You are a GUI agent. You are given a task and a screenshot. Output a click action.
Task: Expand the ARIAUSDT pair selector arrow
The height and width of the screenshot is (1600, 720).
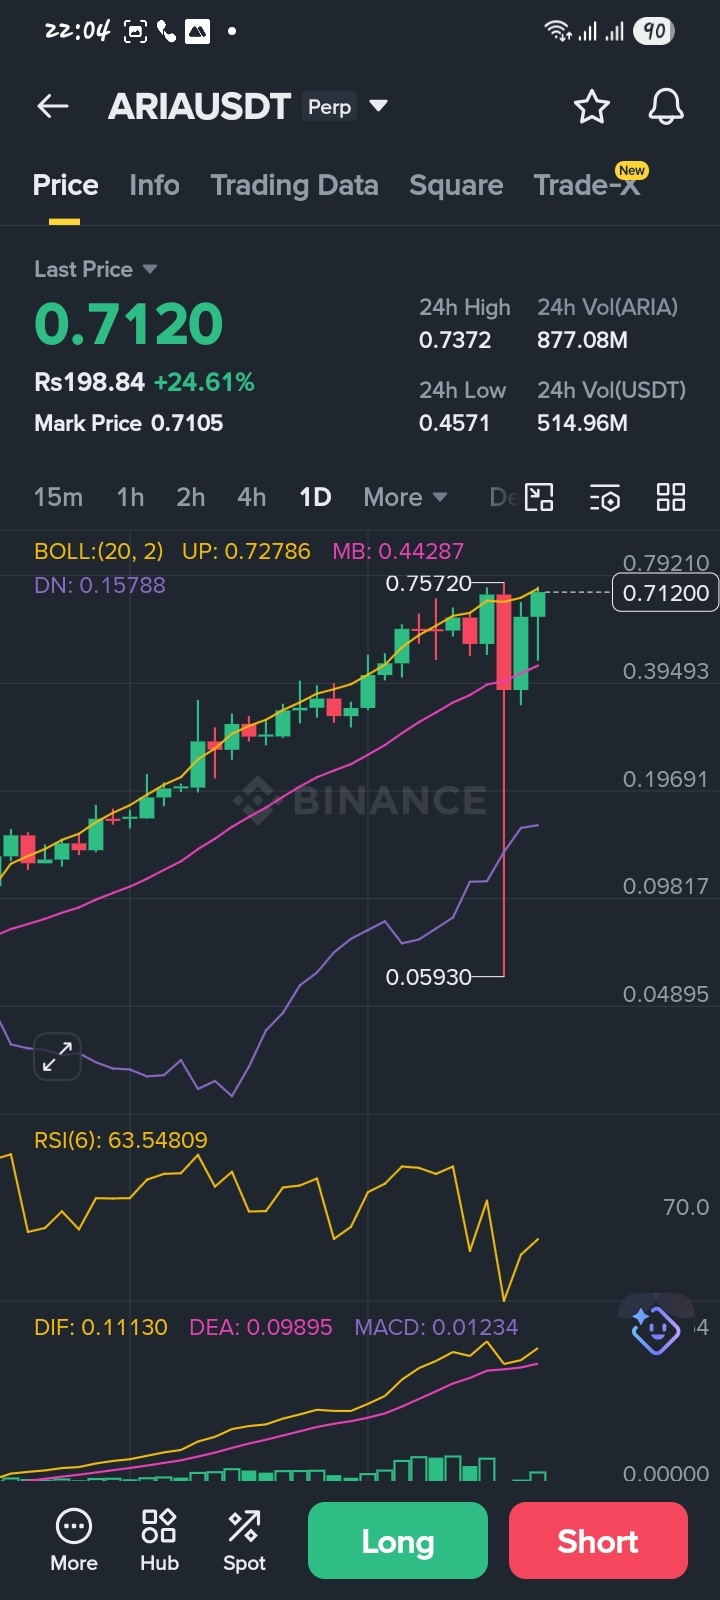tap(378, 106)
